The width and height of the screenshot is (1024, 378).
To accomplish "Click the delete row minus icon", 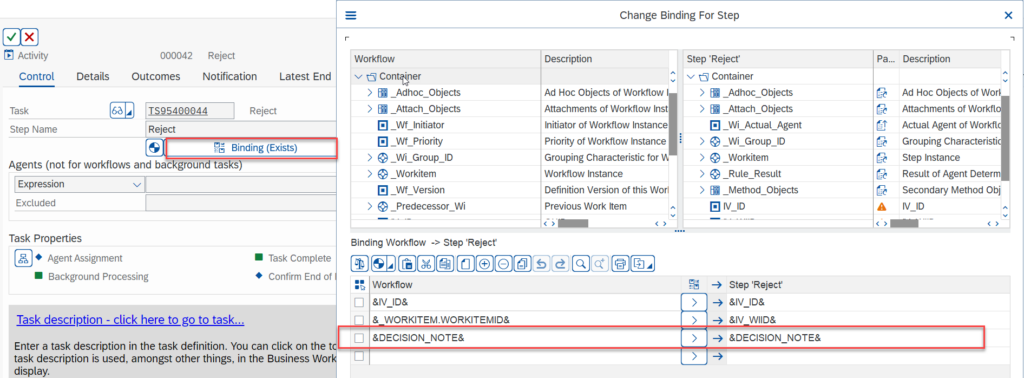I will click(504, 264).
